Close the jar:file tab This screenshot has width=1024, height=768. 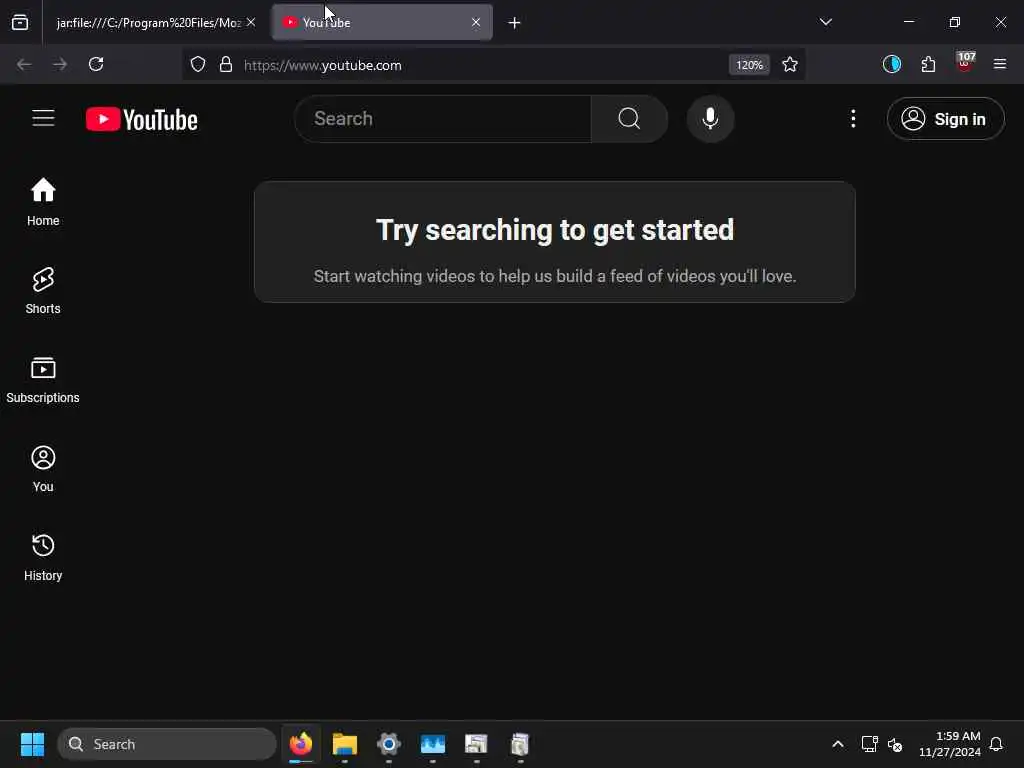(251, 22)
